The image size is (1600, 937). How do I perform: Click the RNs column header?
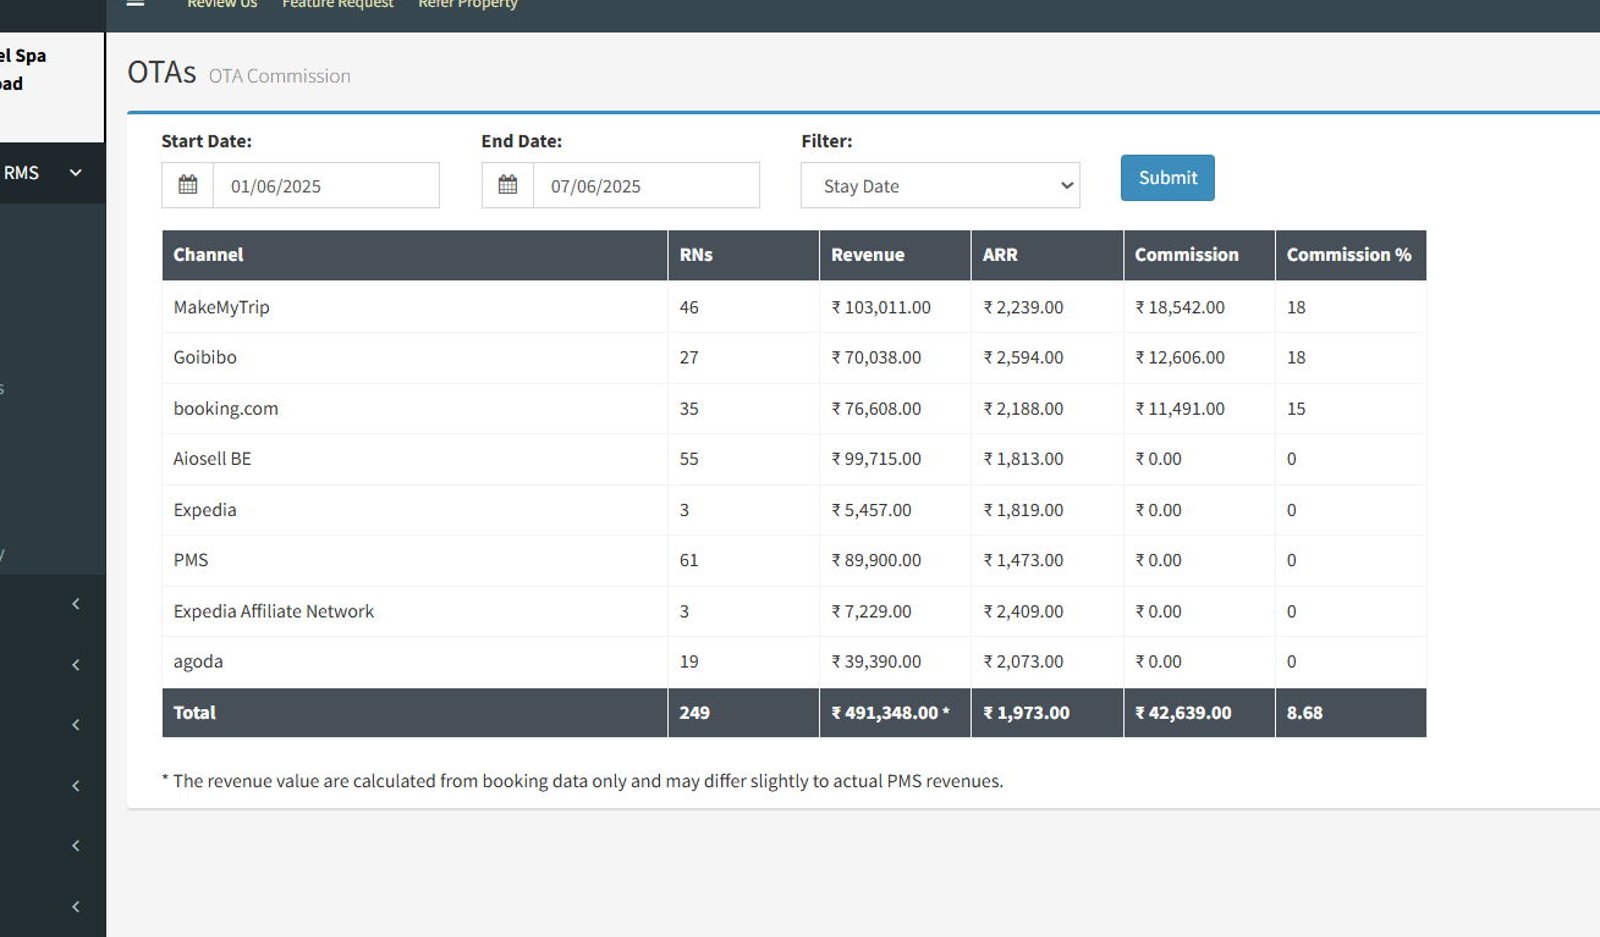743,255
